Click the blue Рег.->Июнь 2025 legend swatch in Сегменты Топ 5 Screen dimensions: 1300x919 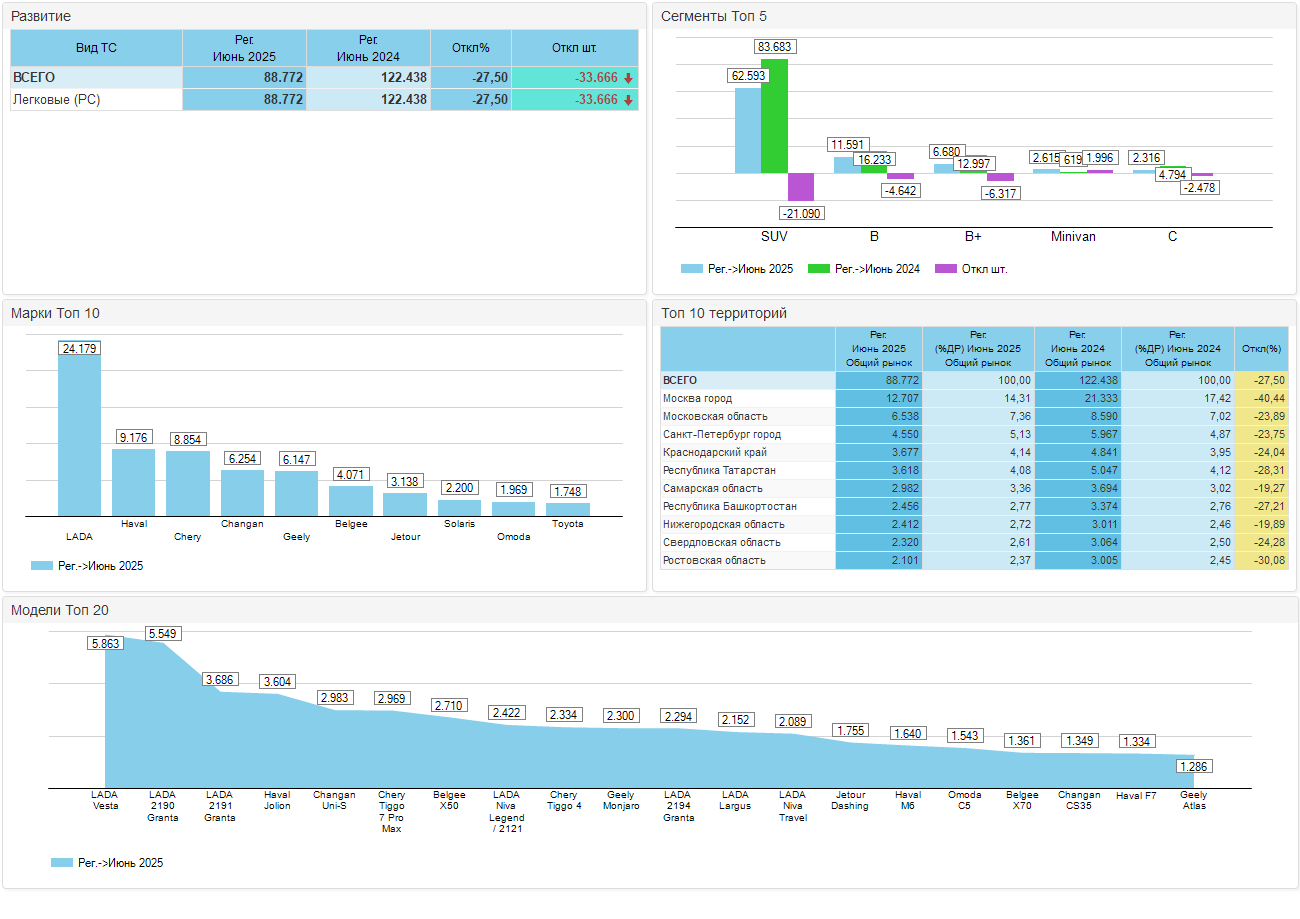692,269
